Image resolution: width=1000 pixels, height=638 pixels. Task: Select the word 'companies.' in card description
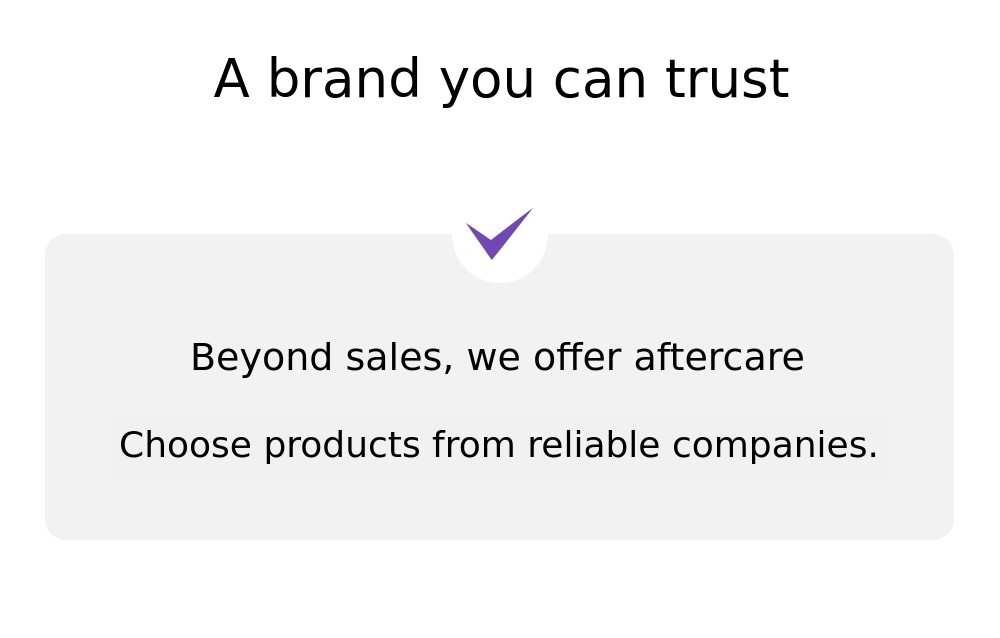click(x=776, y=445)
